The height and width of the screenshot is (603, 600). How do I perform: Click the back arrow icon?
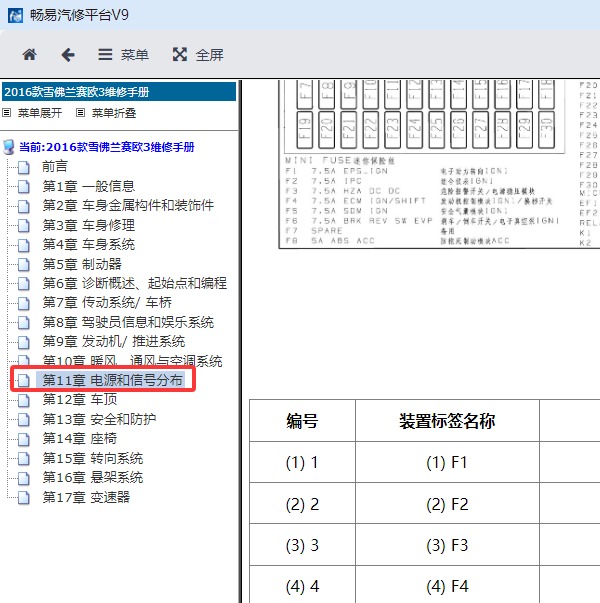coord(68,55)
